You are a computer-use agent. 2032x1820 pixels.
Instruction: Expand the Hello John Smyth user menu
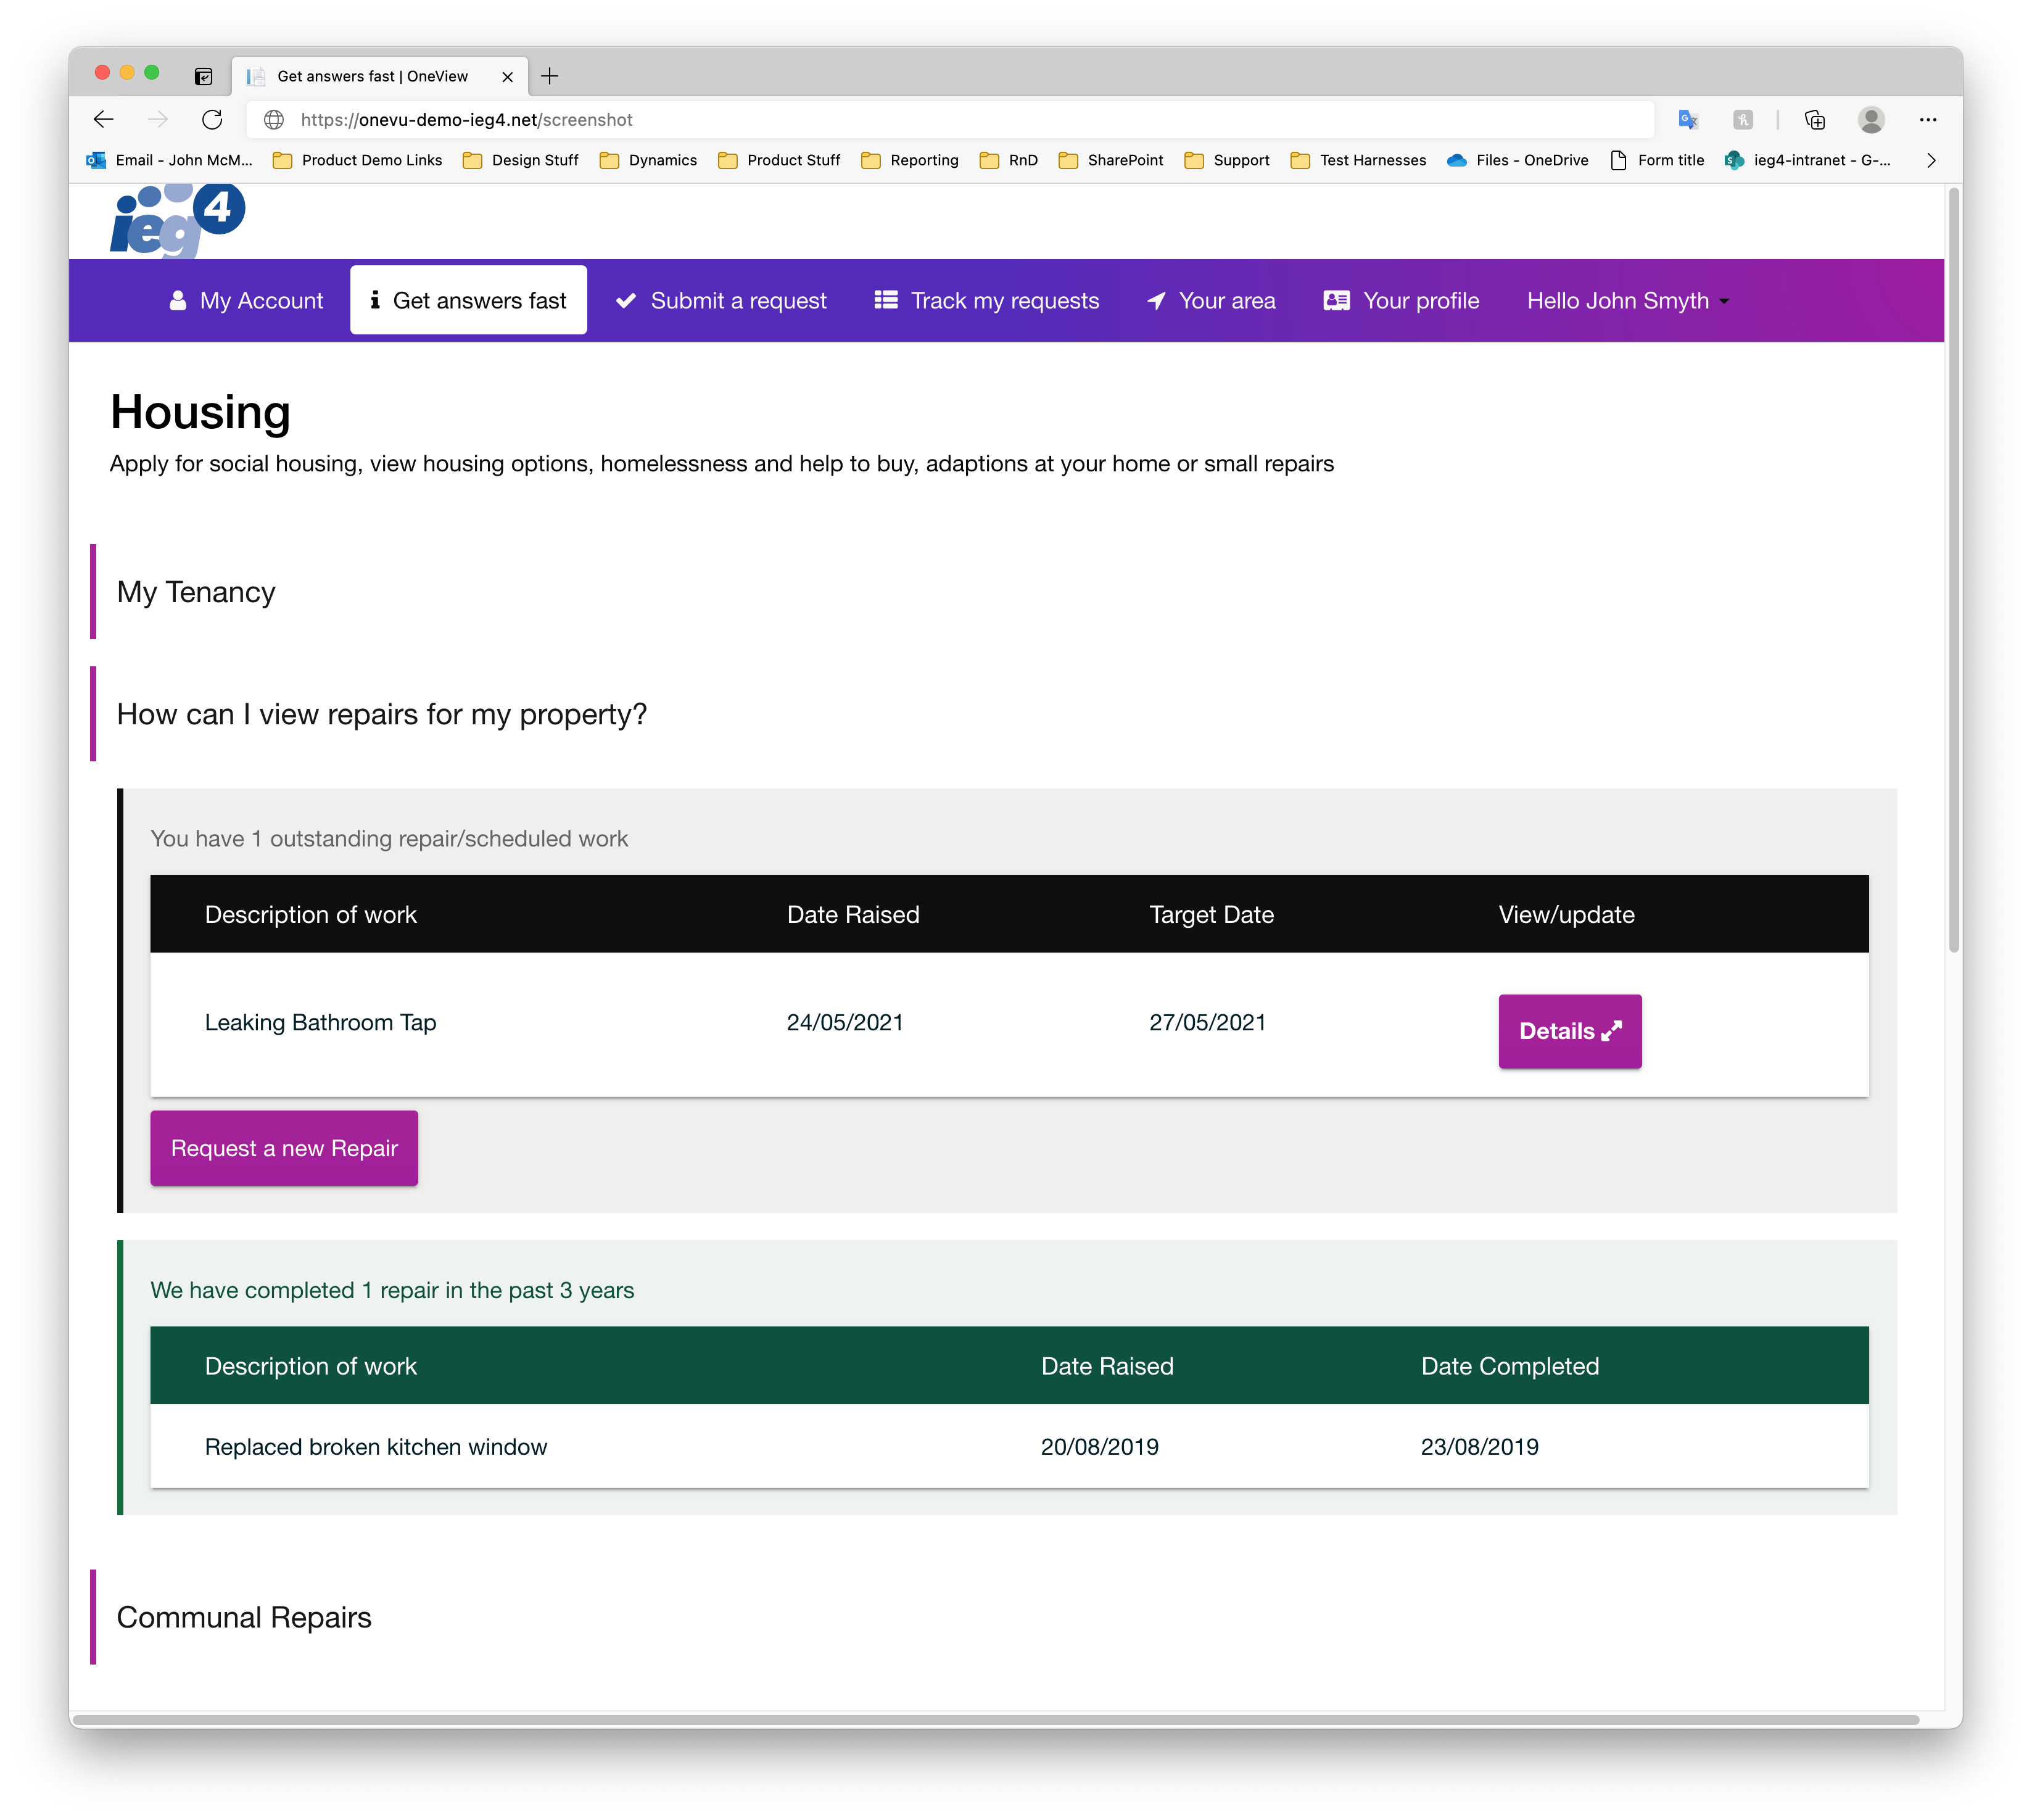(x=1628, y=301)
